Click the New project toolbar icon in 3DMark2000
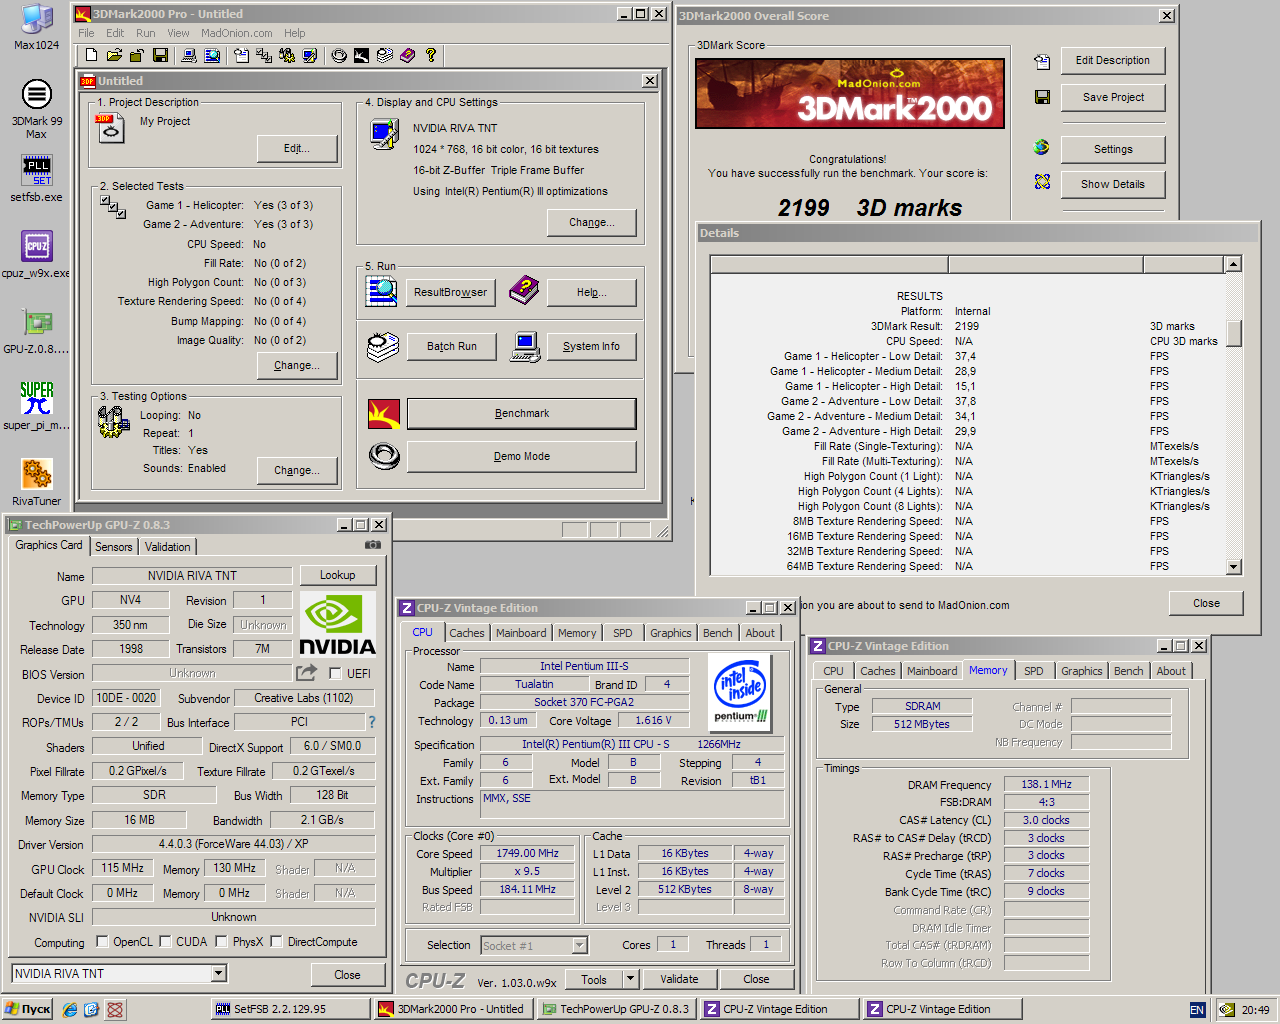Screen dimensions: 1280x1024 pos(91,55)
